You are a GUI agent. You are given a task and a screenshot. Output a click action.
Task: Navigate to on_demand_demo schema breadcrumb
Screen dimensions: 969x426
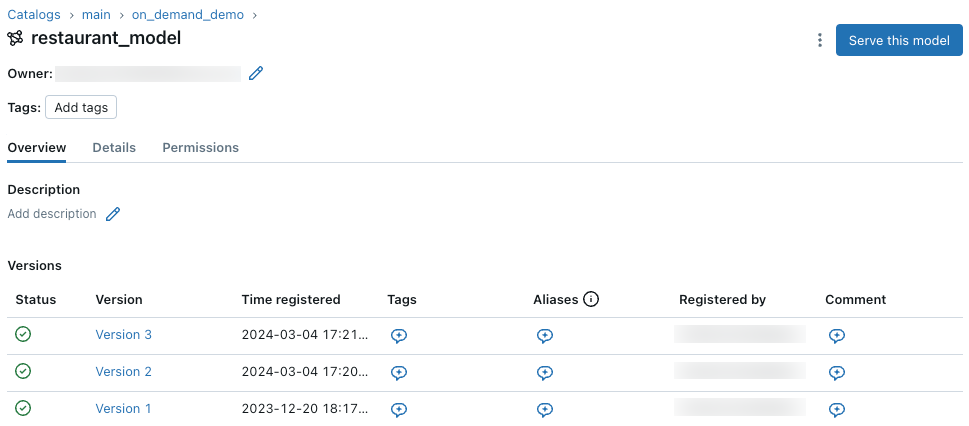click(x=189, y=15)
